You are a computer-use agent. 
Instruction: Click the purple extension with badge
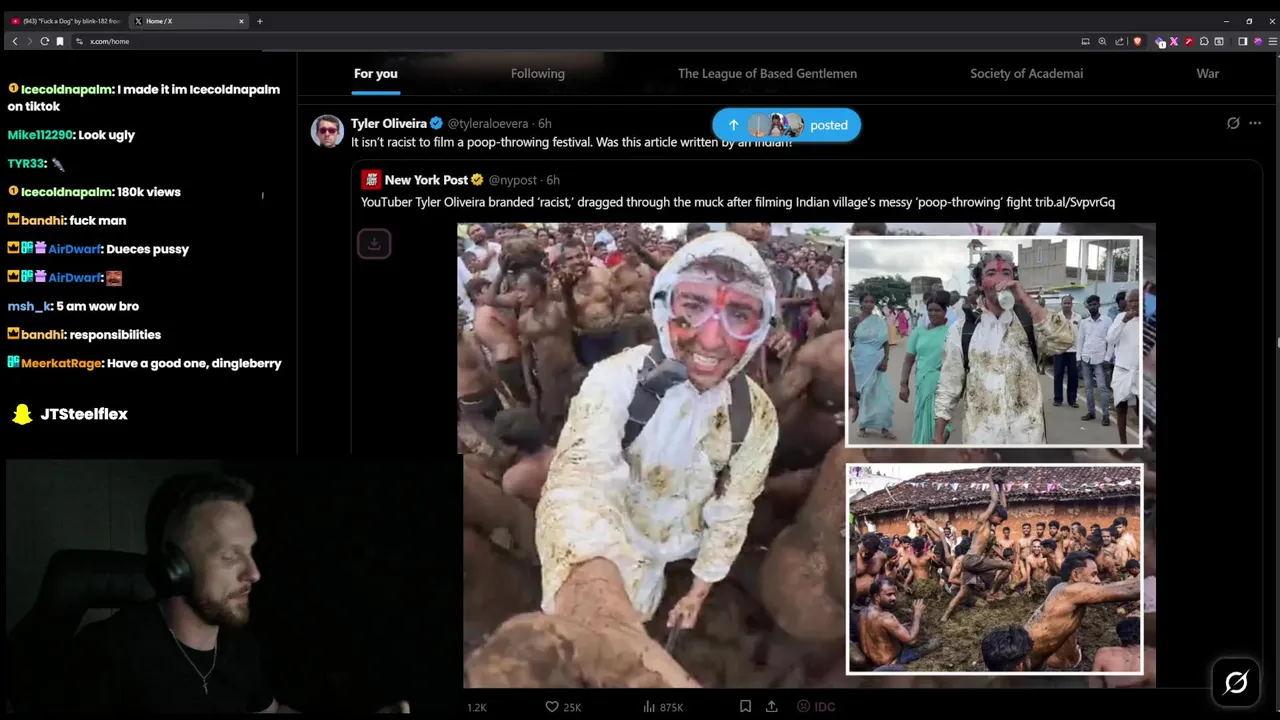(1160, 42)
